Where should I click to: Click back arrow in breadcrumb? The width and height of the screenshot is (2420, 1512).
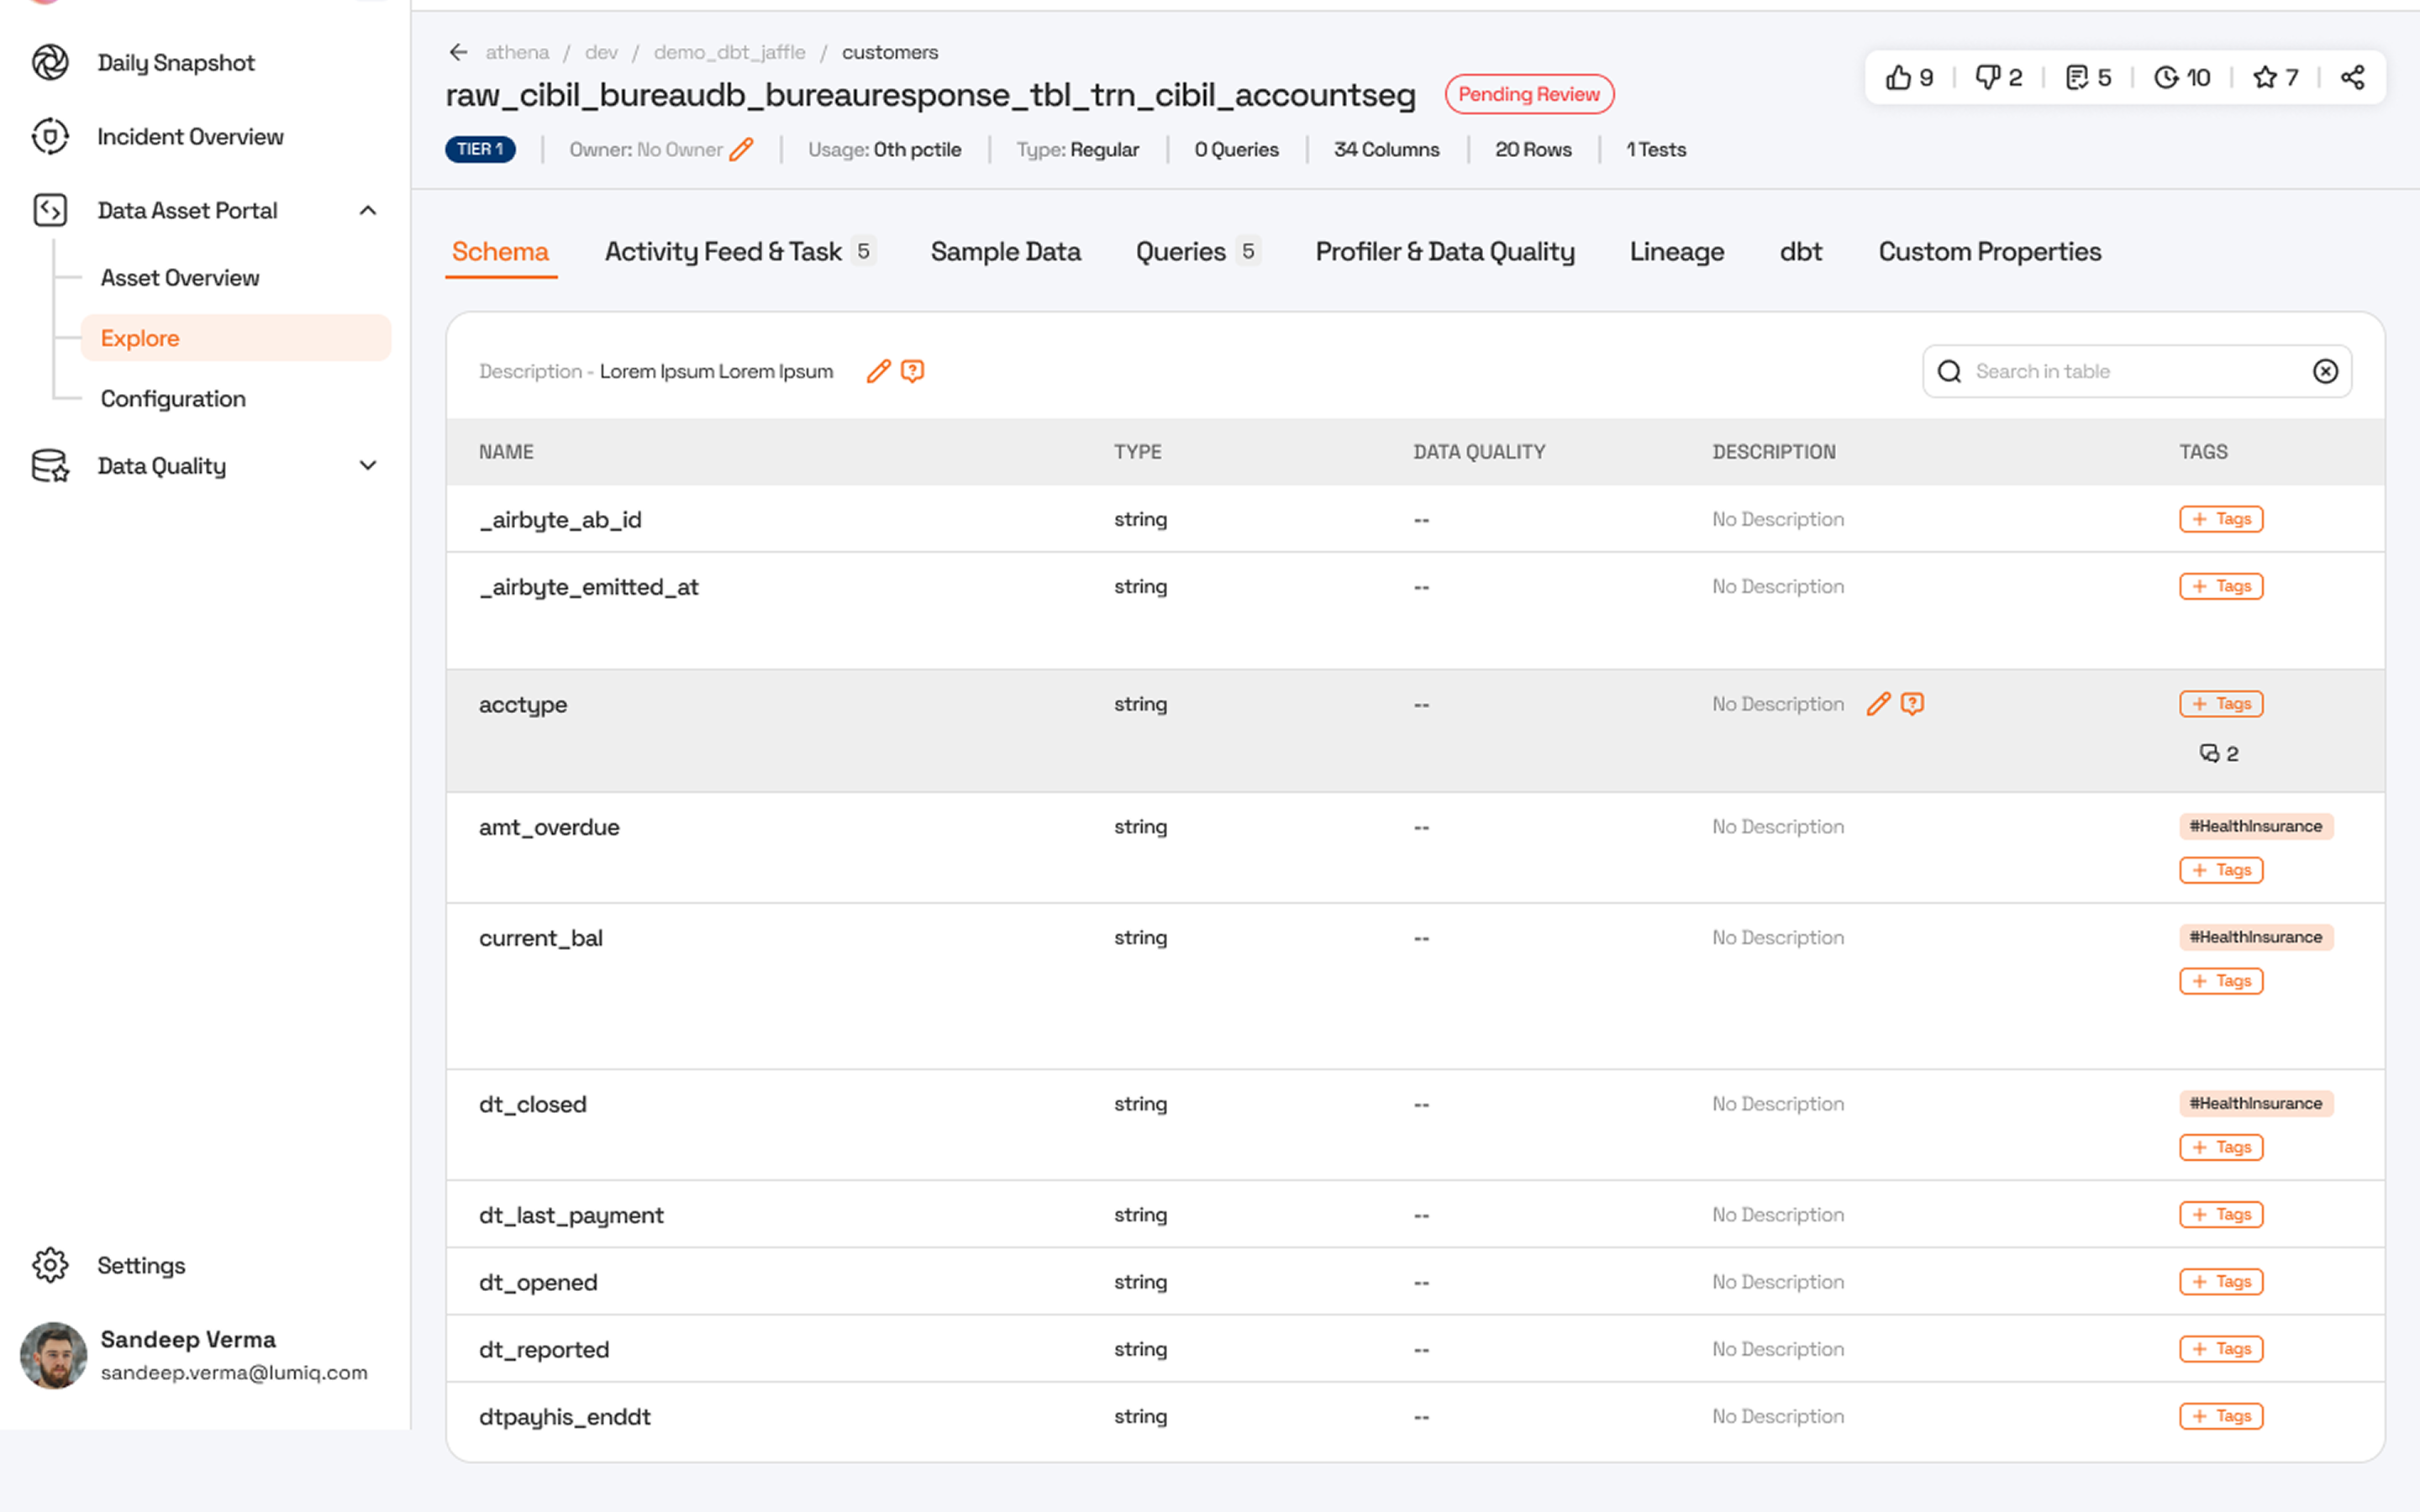459,52
